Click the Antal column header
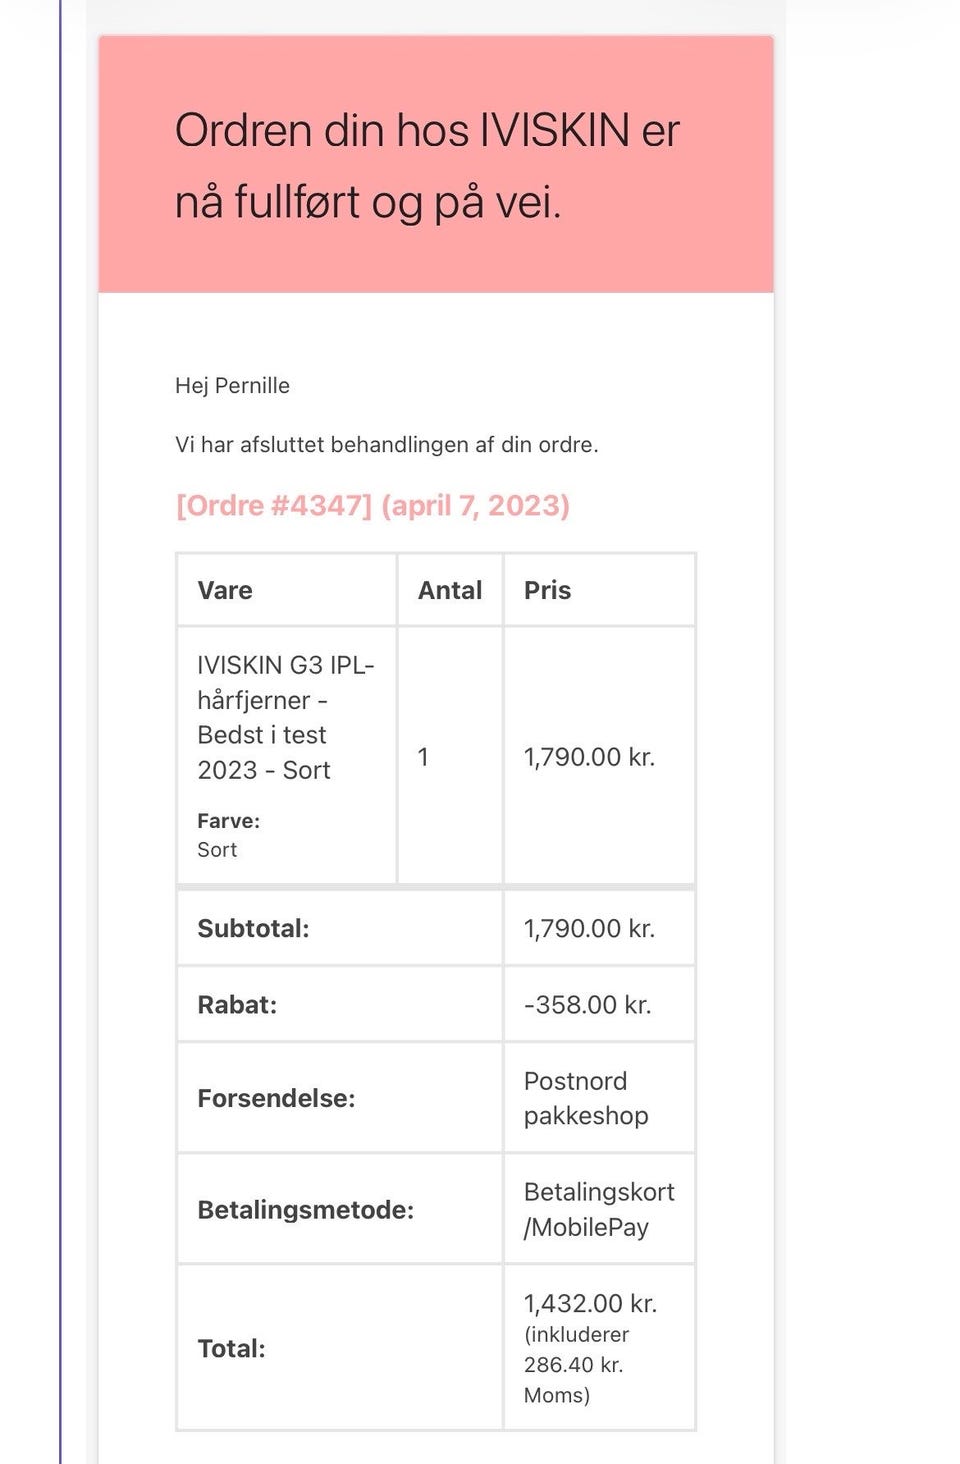The height and width of the screenshot is (1464, 960). pyautogui.click(x=450, y=591)
